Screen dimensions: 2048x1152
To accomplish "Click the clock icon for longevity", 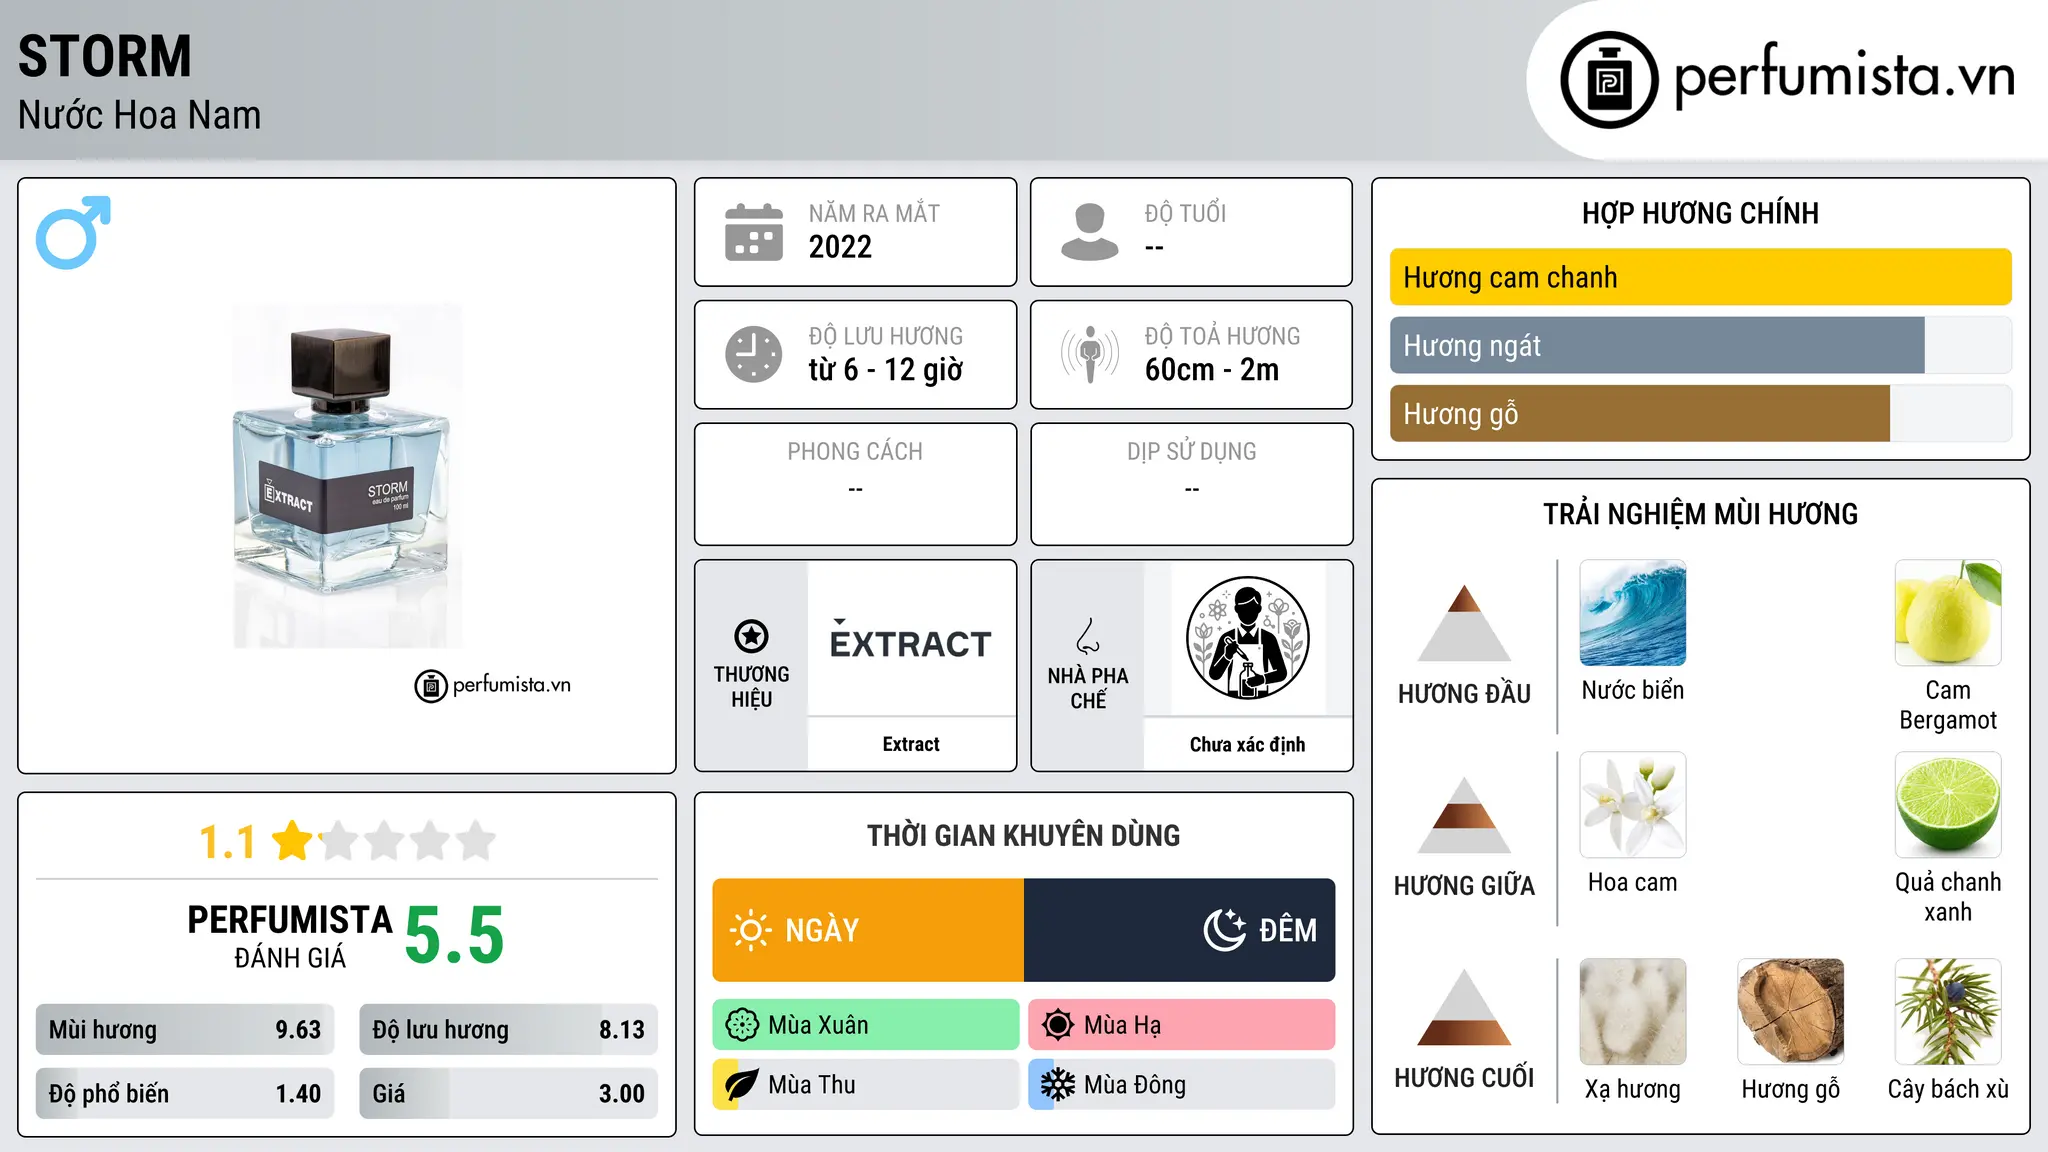I will [754, 354].
